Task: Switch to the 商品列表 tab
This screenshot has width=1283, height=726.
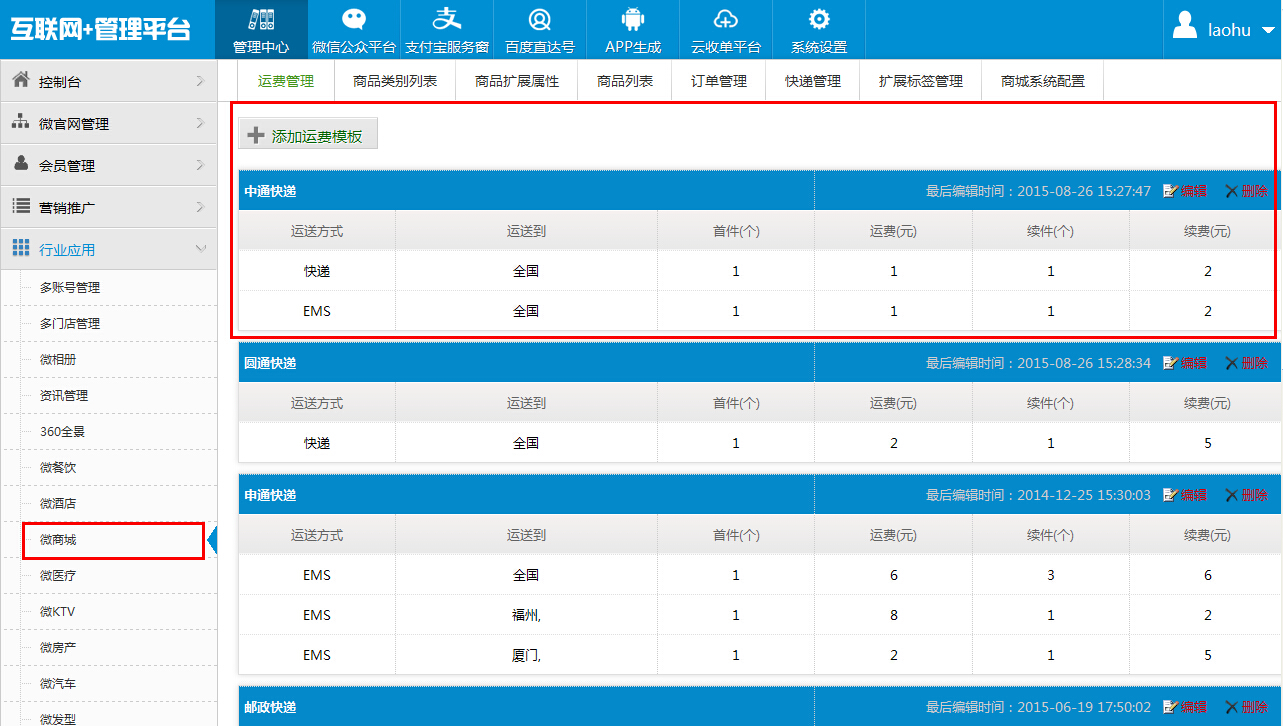Action: (x=625, y=81)
